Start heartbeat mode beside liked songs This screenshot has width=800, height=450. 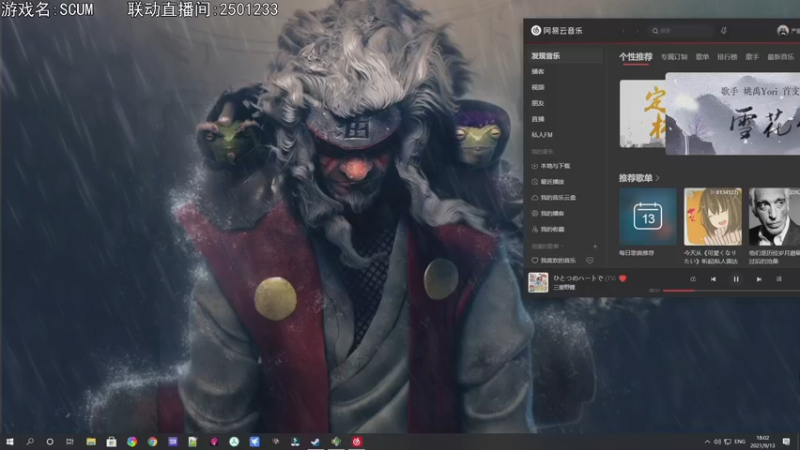(x=590, y=260)
